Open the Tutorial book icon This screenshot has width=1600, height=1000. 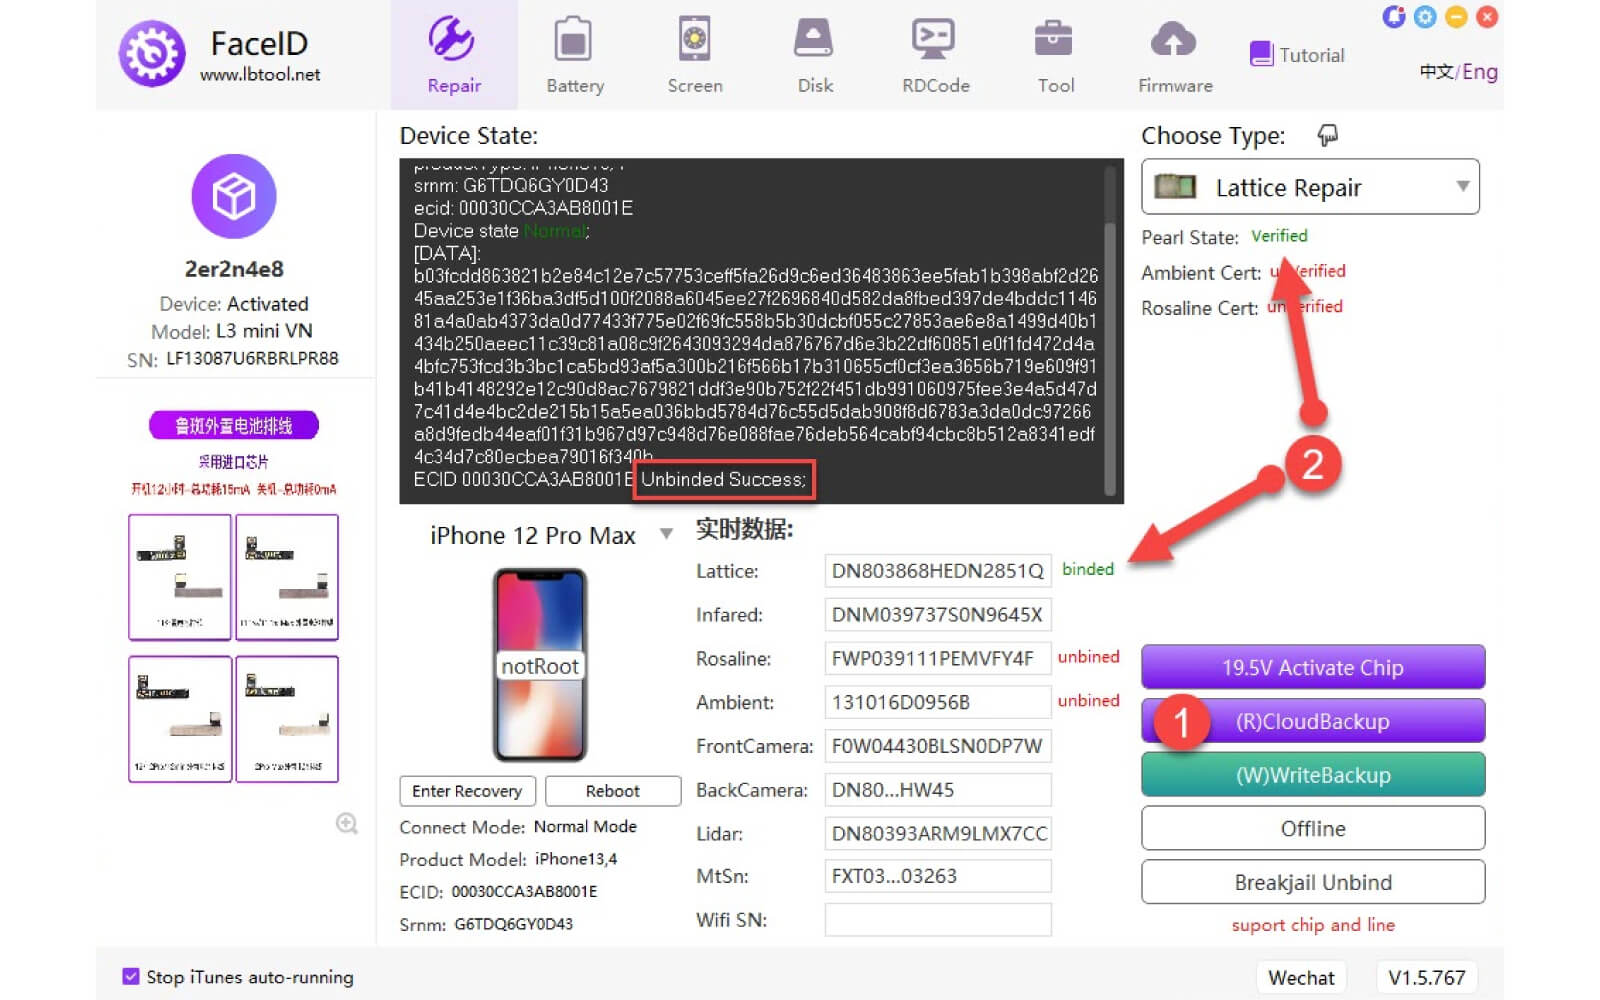(1261, 54)
